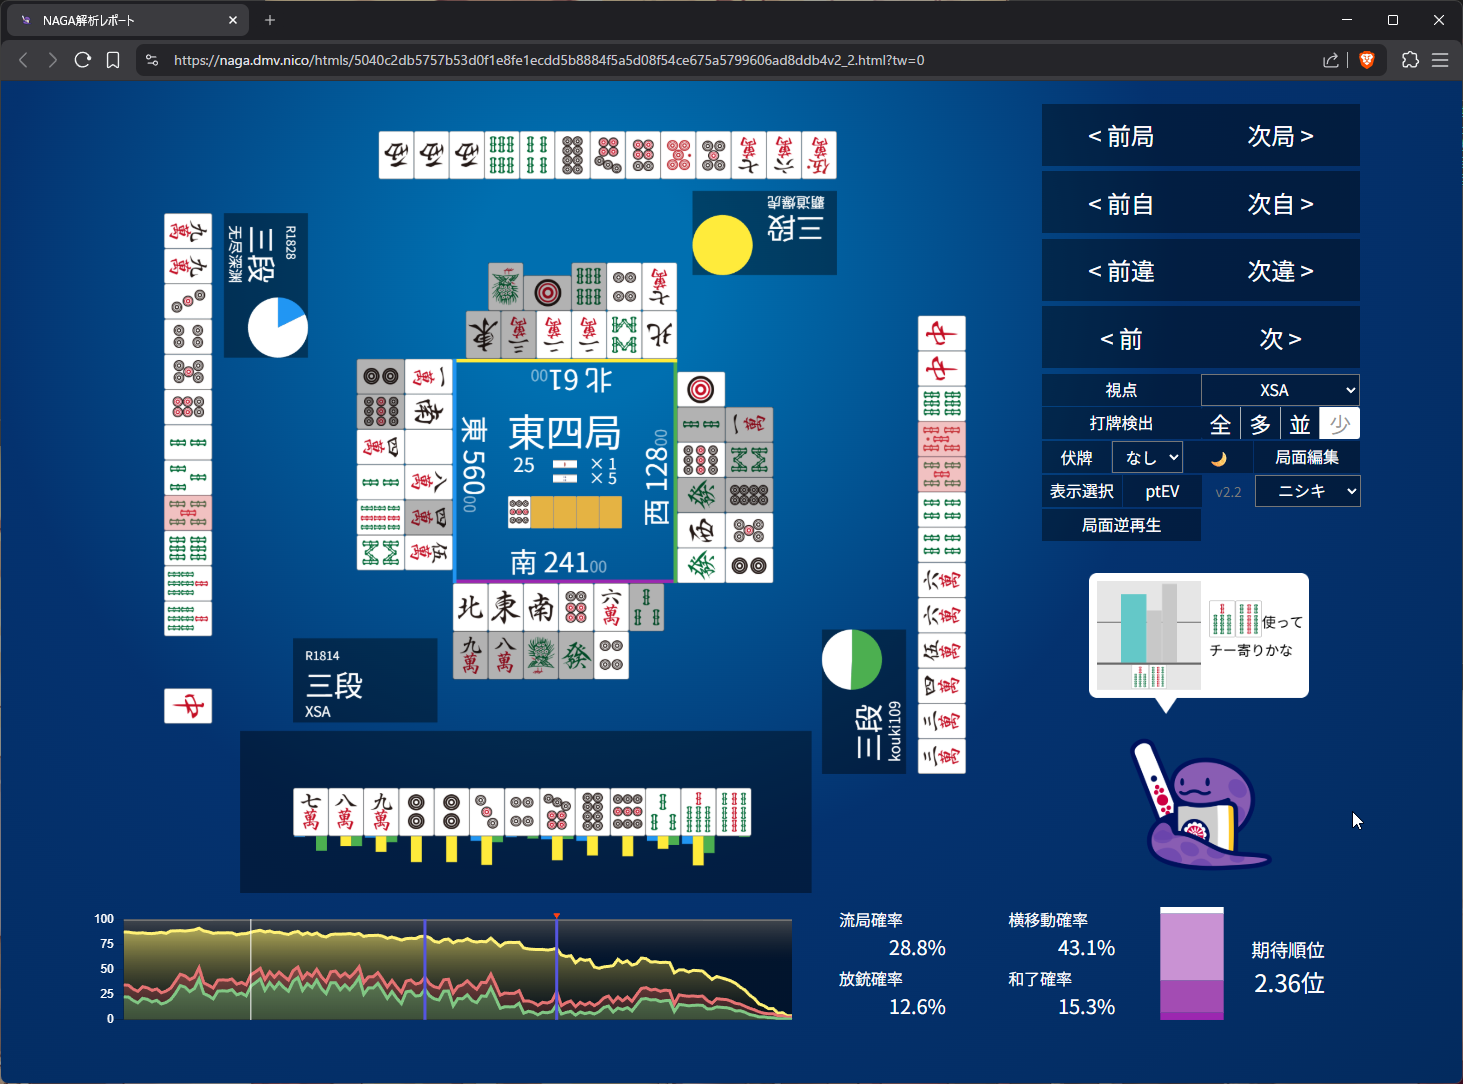This screenshot has height=1084, width=1463.
Task: Select the 並 discard detection level
Action: (1300, 424)
